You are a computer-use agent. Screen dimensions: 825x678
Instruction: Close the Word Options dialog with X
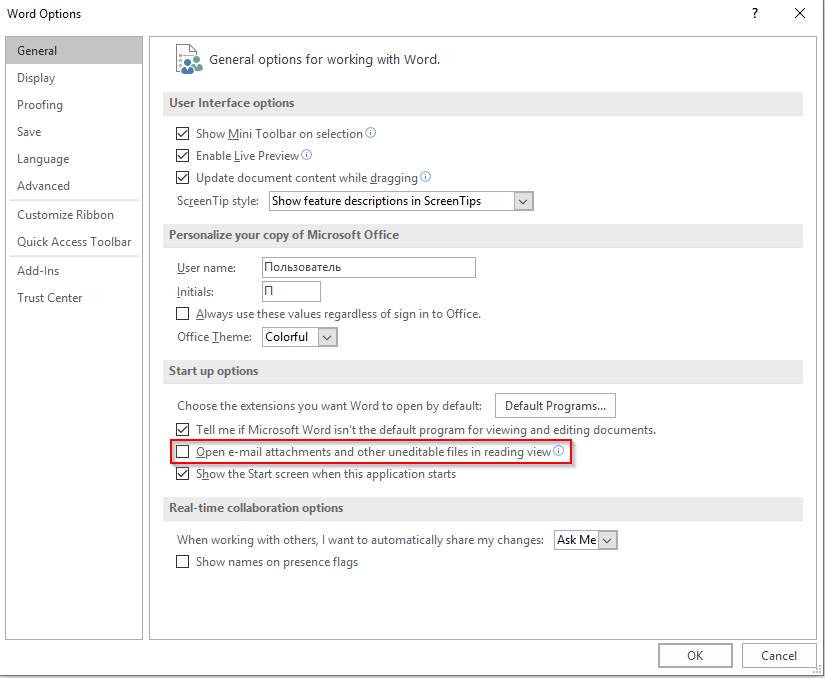(x=799, y=13)
